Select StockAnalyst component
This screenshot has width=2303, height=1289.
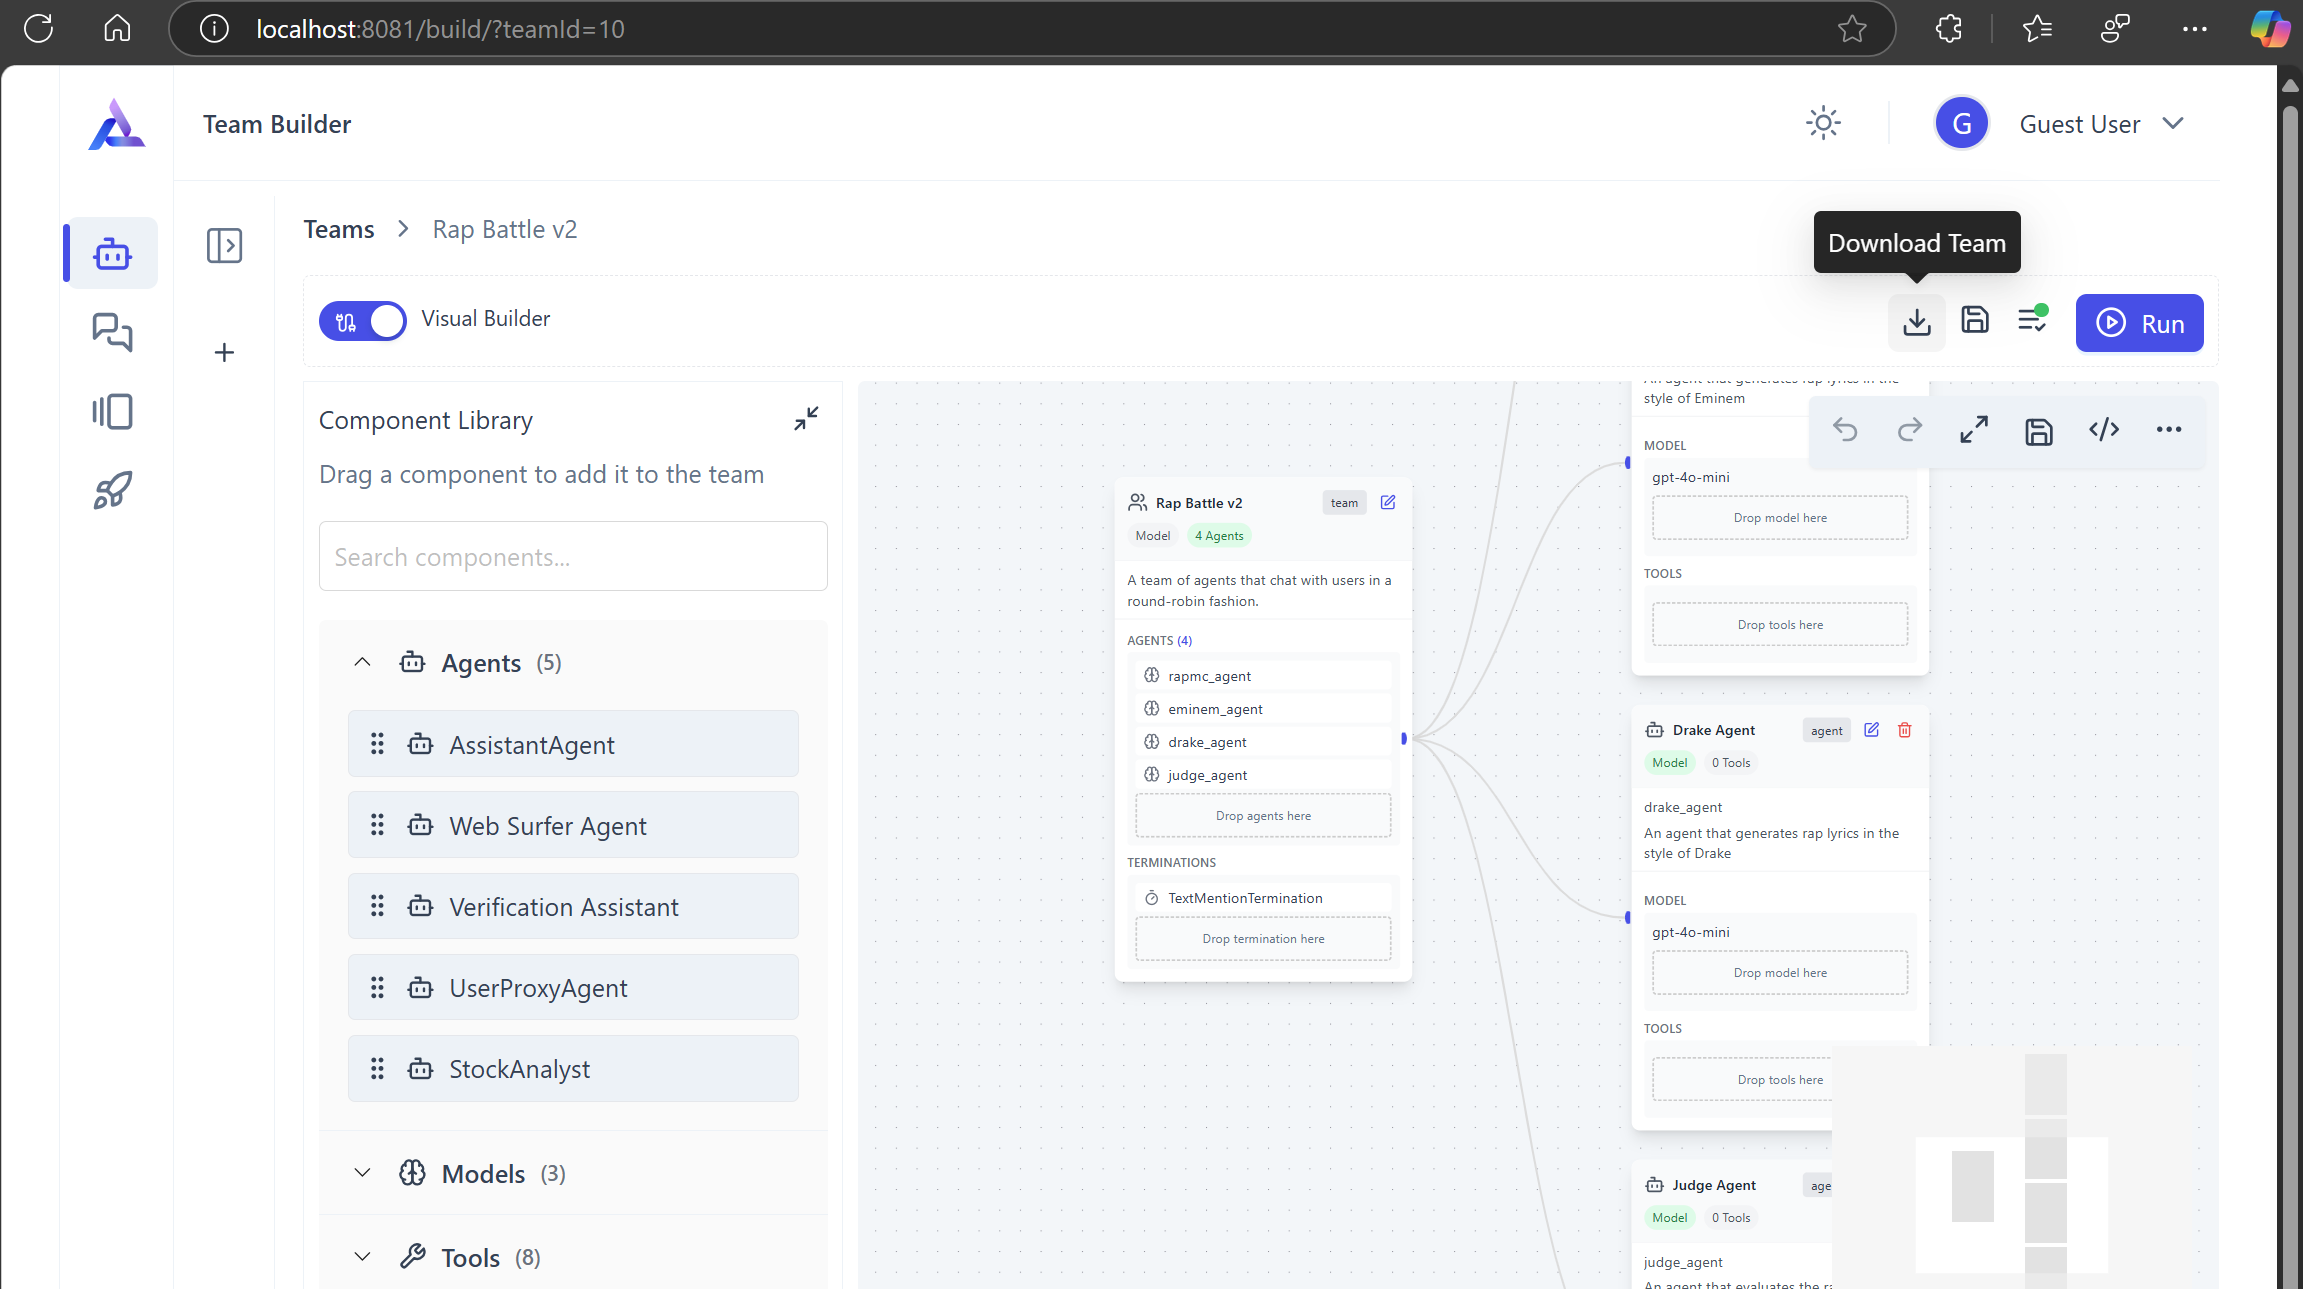point(573,1068)
